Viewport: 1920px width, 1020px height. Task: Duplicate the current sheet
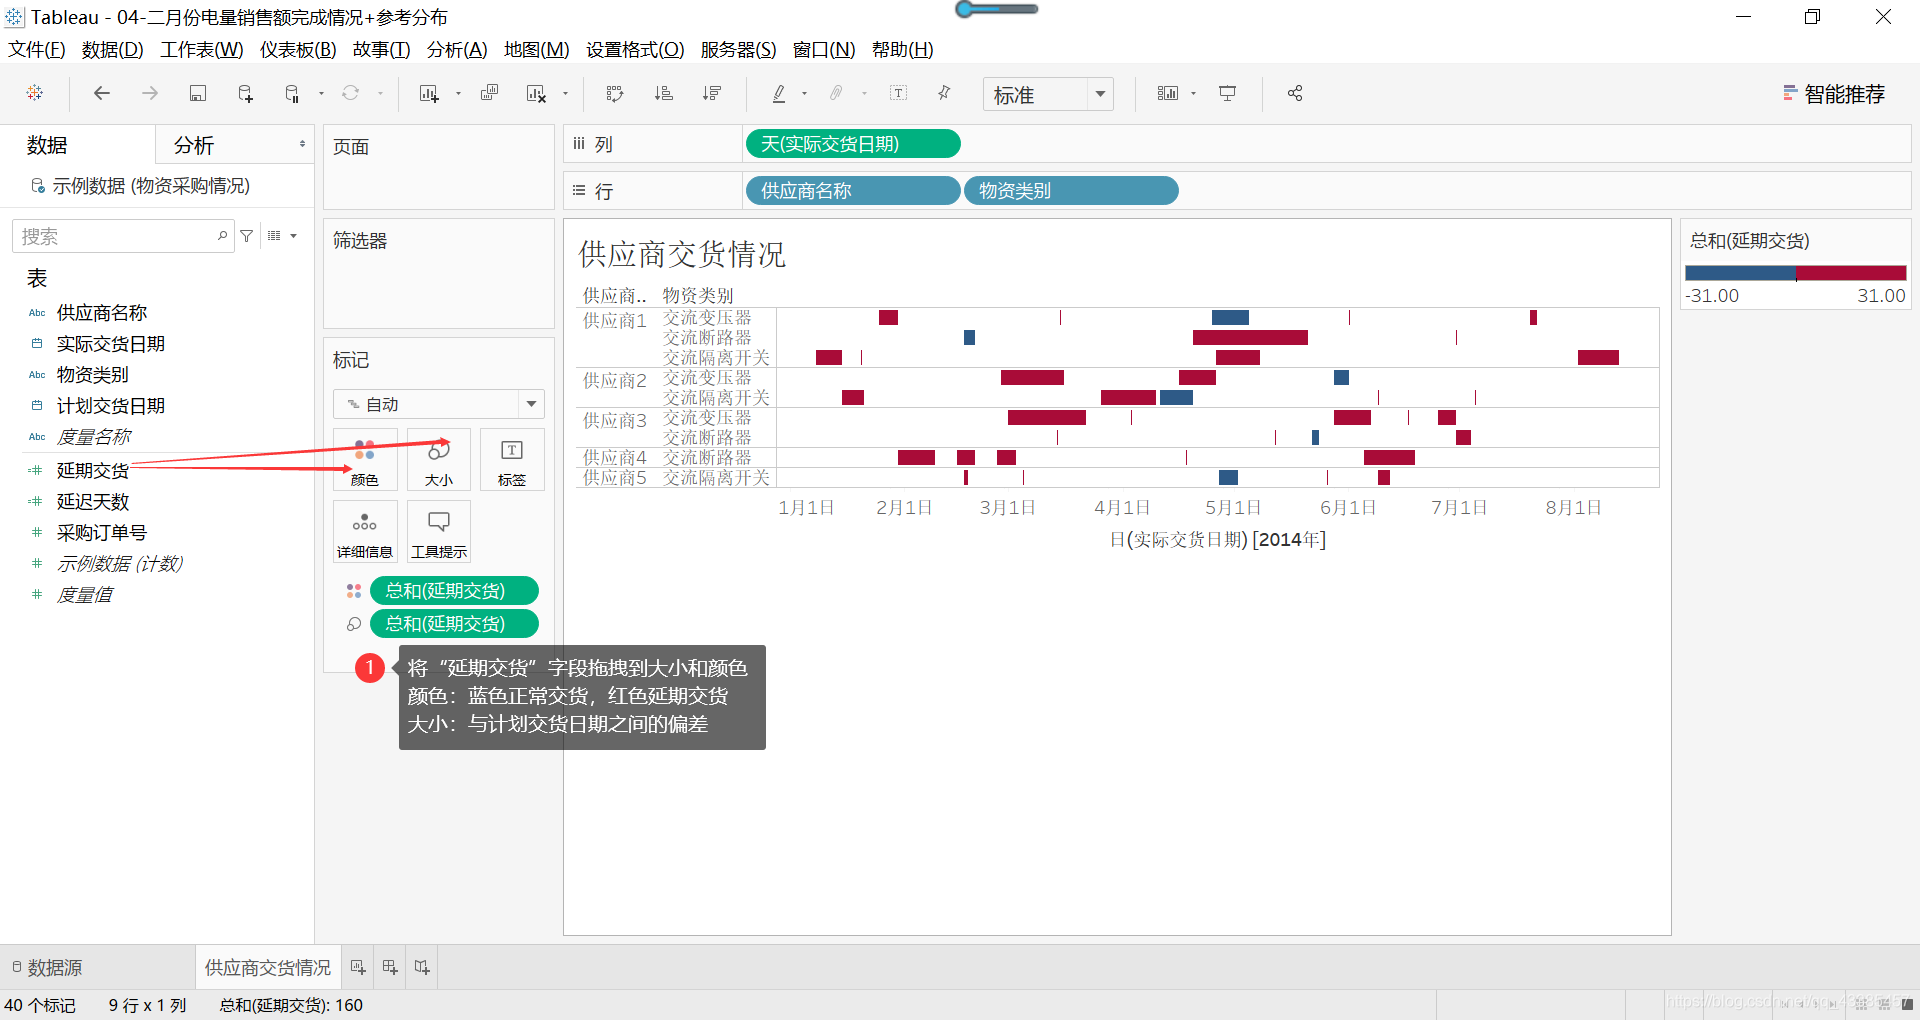pos(490,93)
